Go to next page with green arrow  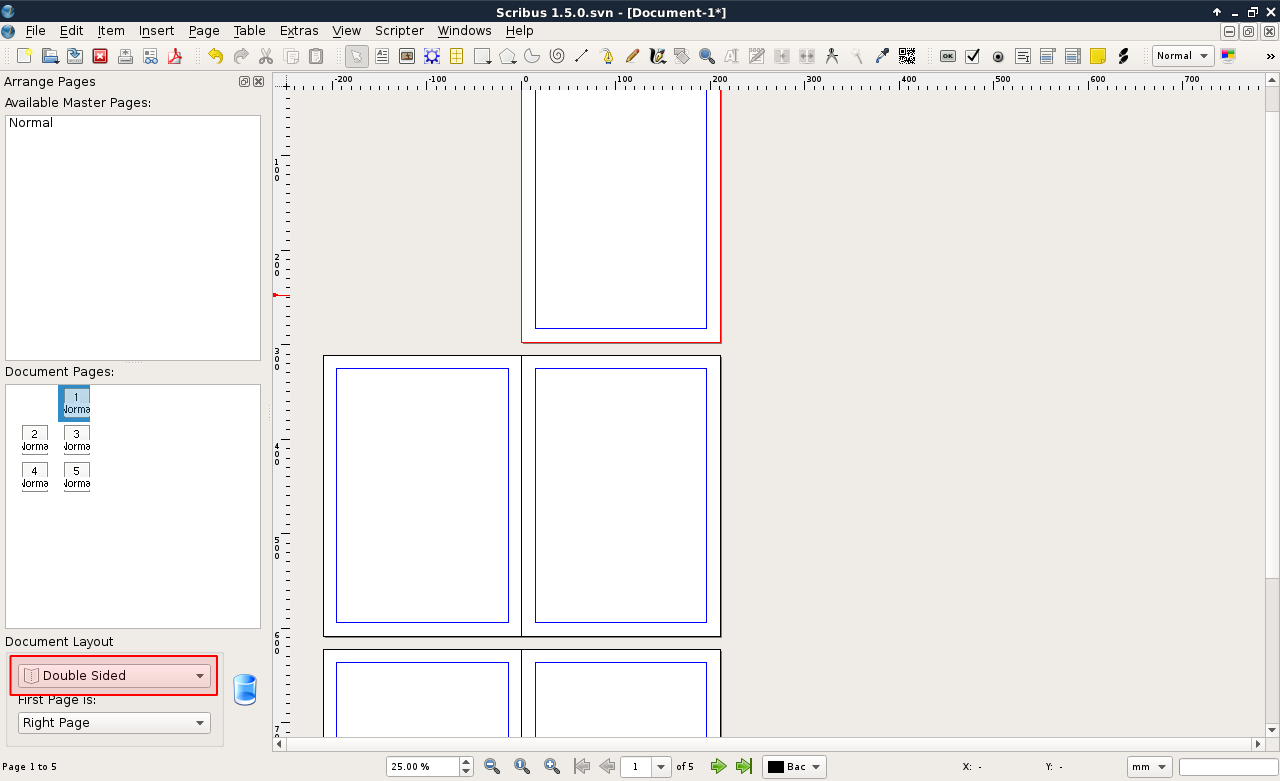pos(718,767)
